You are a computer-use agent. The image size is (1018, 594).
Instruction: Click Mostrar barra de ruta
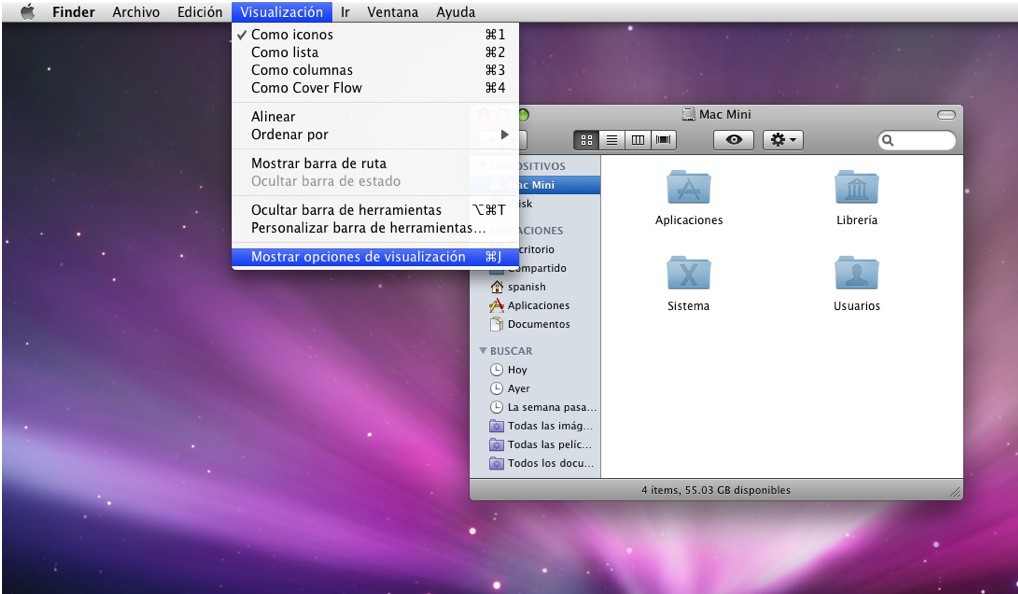pyautogui.click(x=375, y=164)
